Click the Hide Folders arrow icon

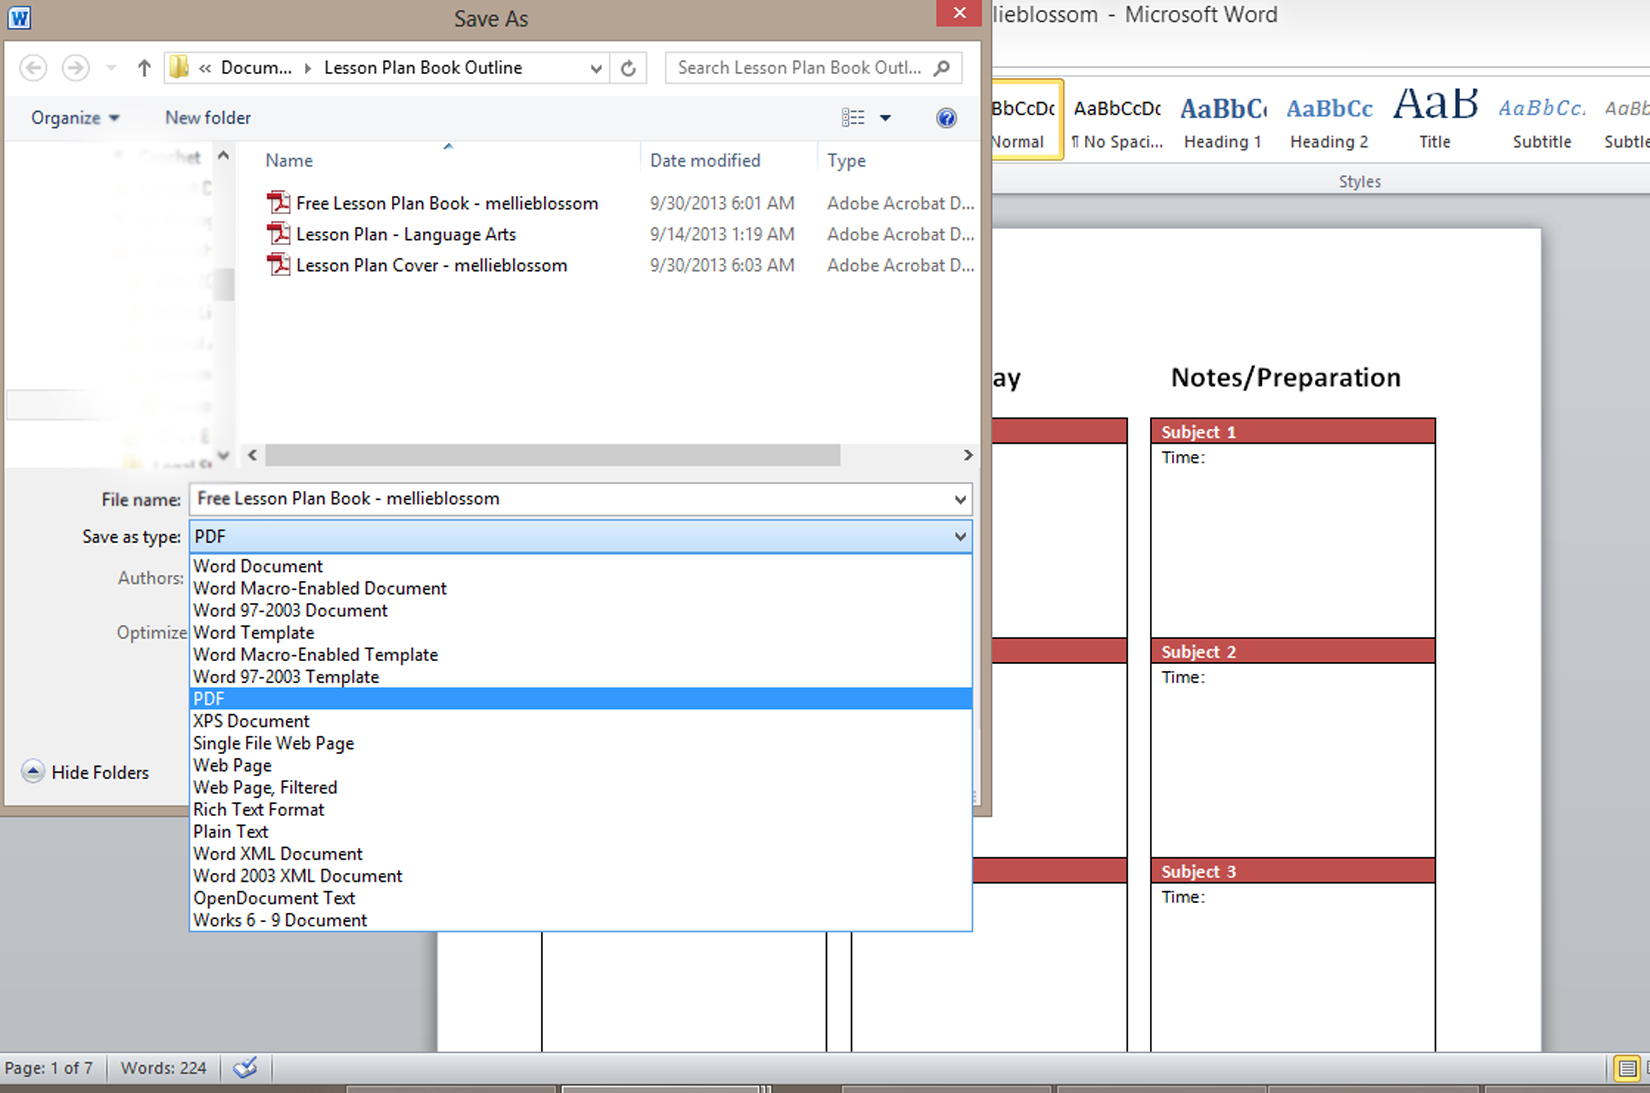point(33,772)
